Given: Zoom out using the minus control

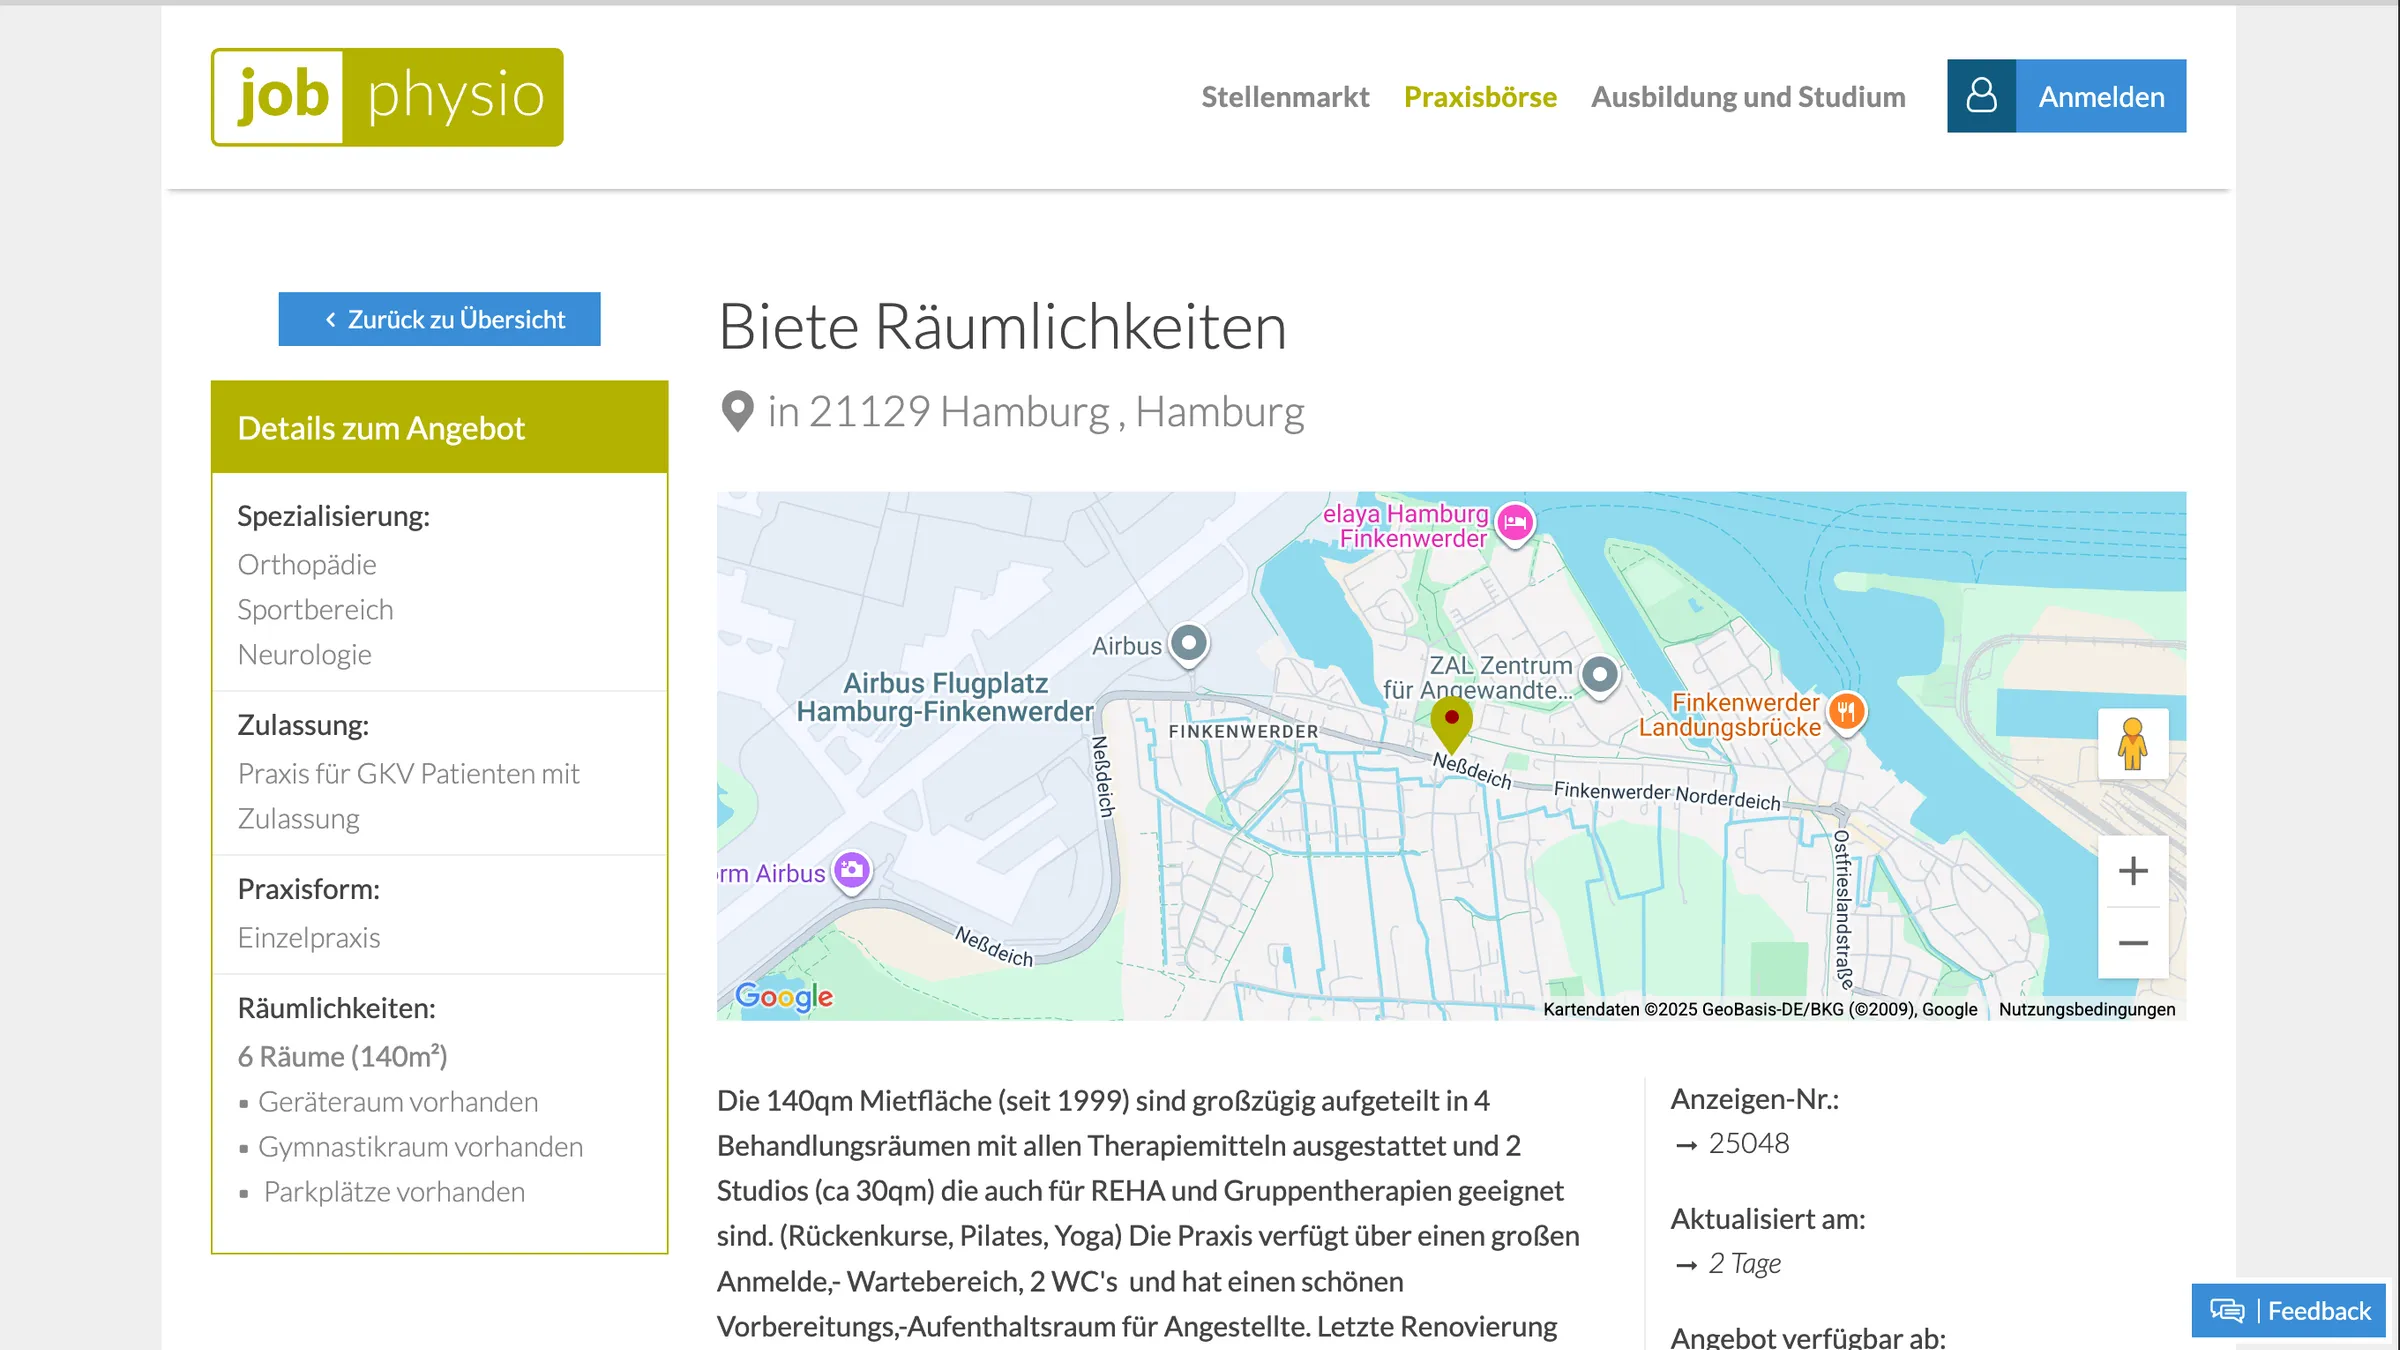Looking at the screenshot, I should coord(2133,941).
